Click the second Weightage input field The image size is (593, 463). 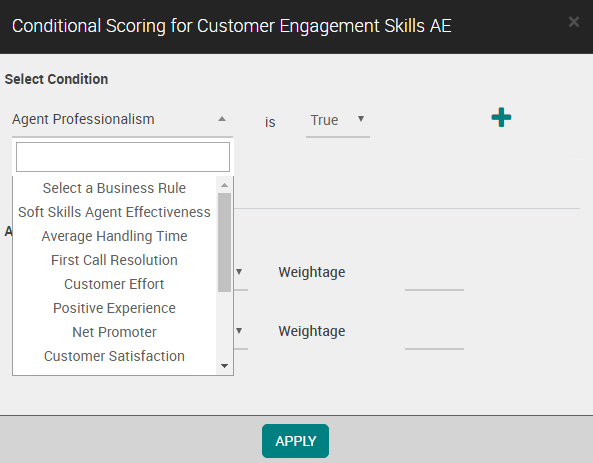click(434, 339)
